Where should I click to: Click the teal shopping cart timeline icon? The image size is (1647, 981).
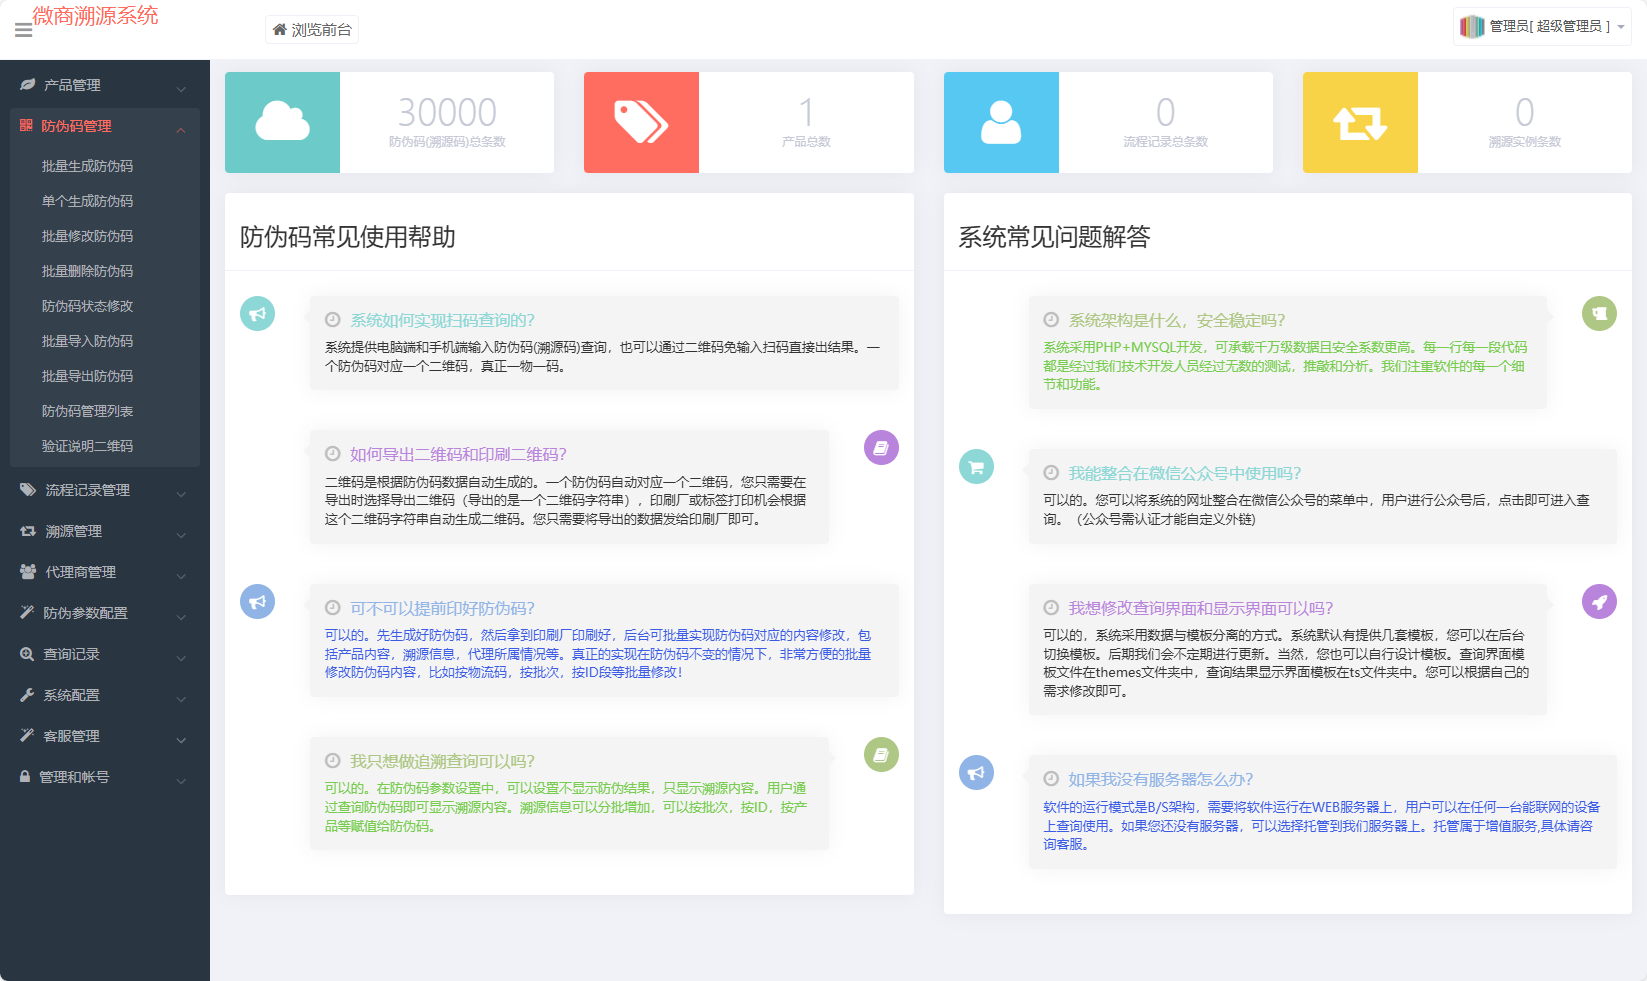976,467
